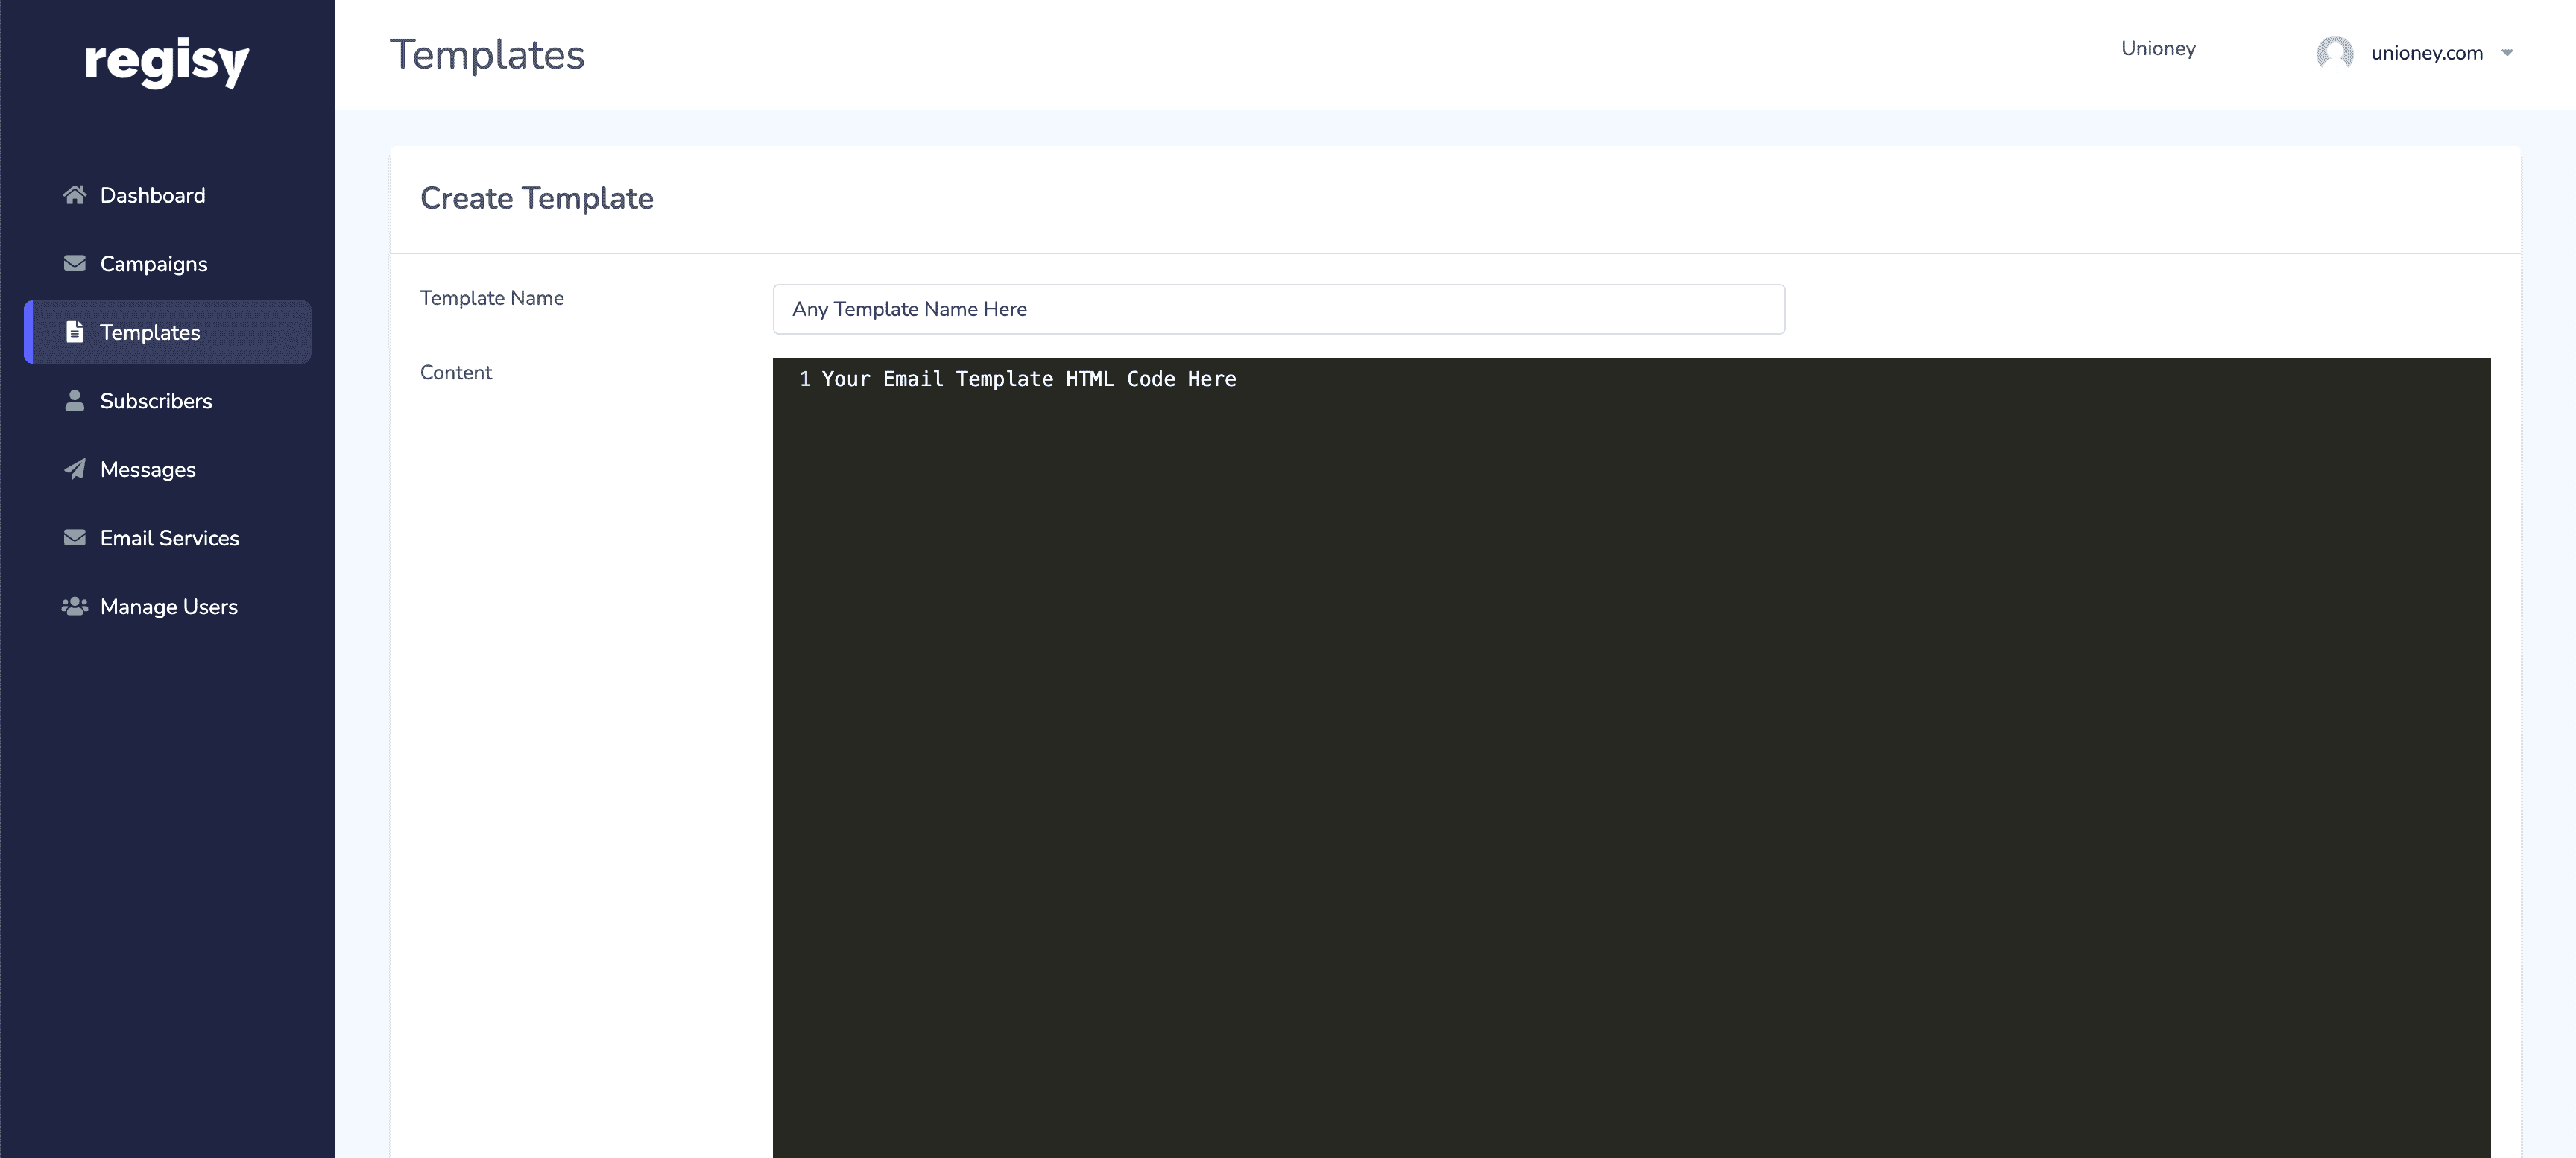Open Email Services page

coord(169,538)
